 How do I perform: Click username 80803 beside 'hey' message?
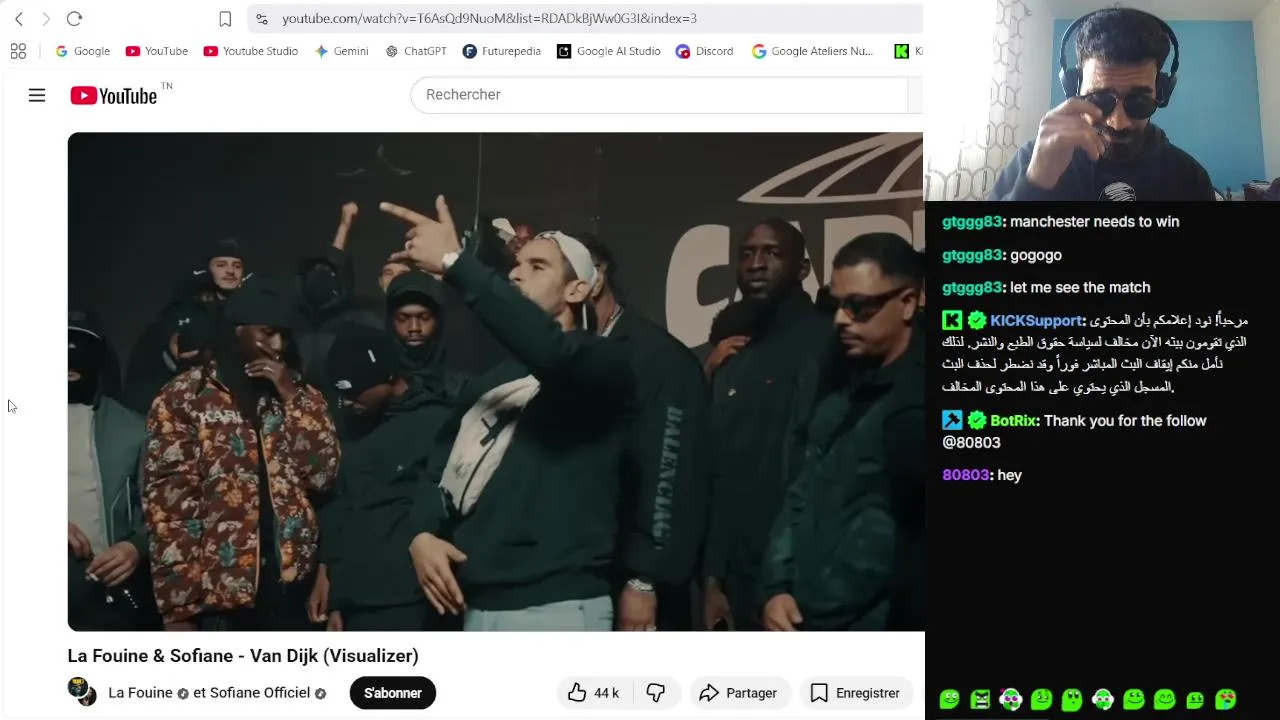[965, 475]
